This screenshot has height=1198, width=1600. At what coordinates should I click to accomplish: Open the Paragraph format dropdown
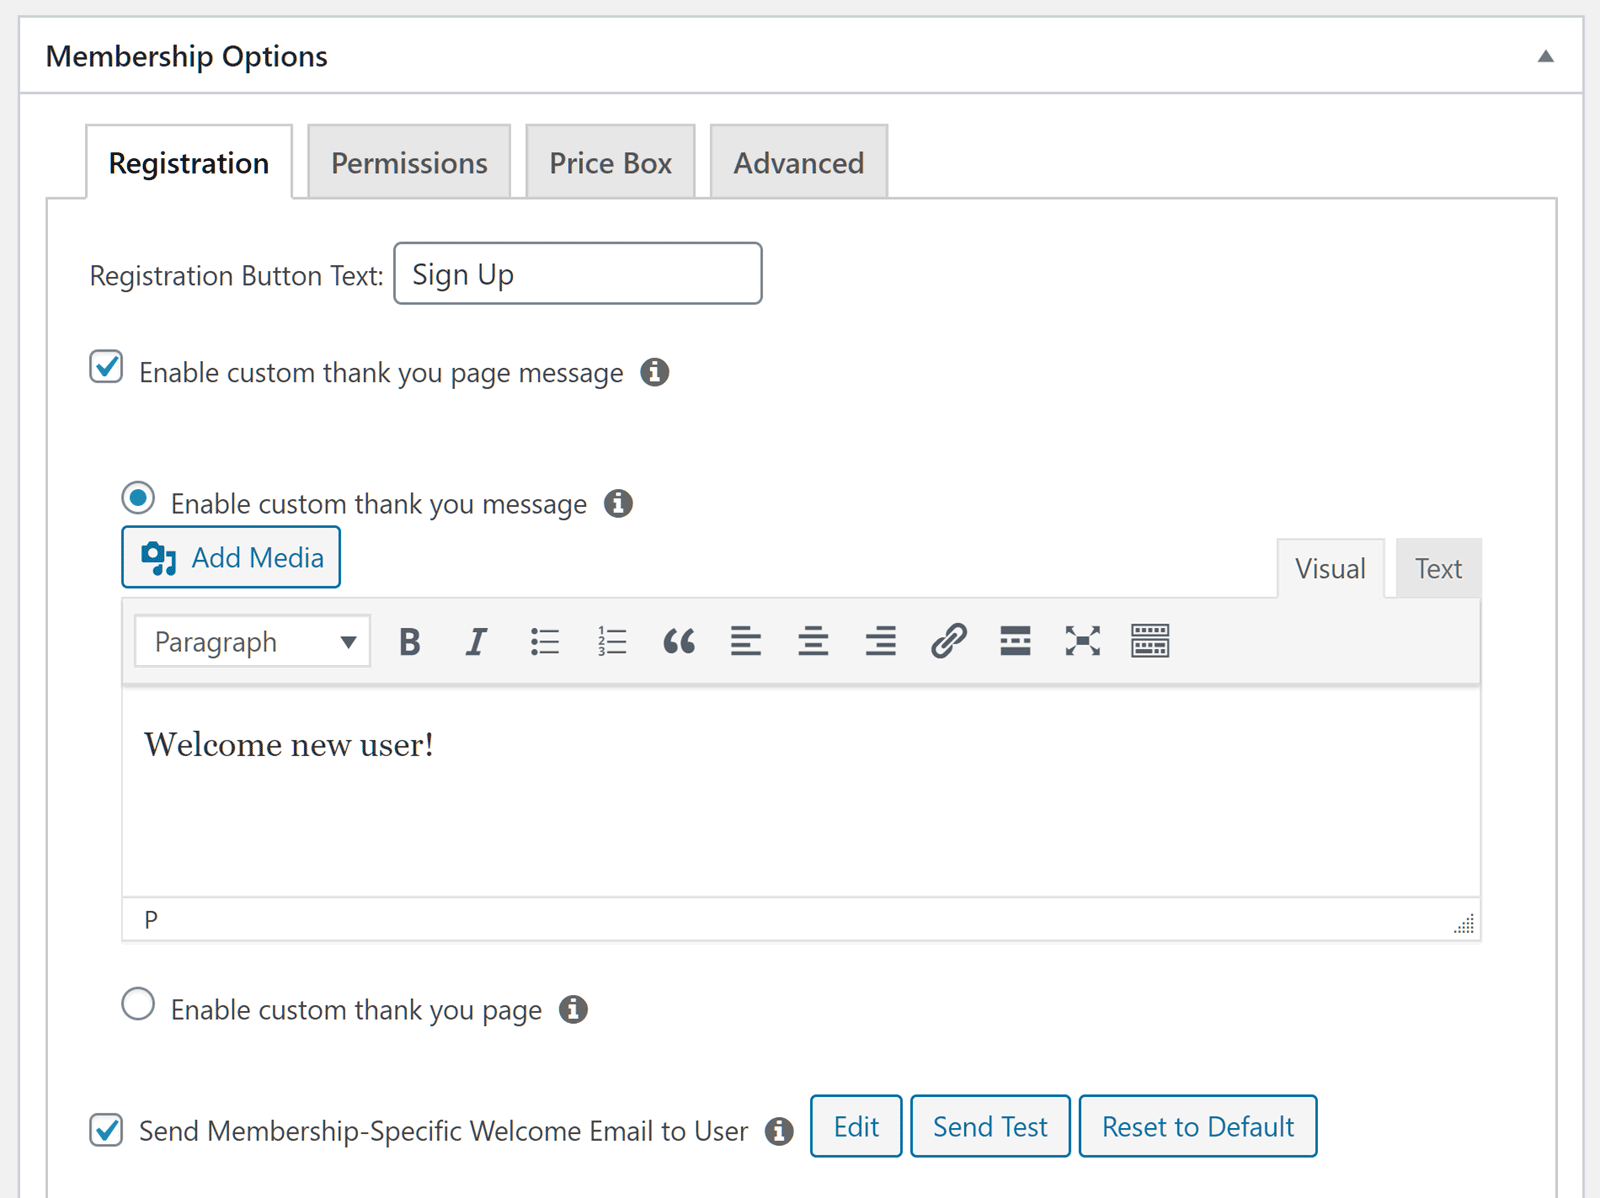[x=253, y=641]
